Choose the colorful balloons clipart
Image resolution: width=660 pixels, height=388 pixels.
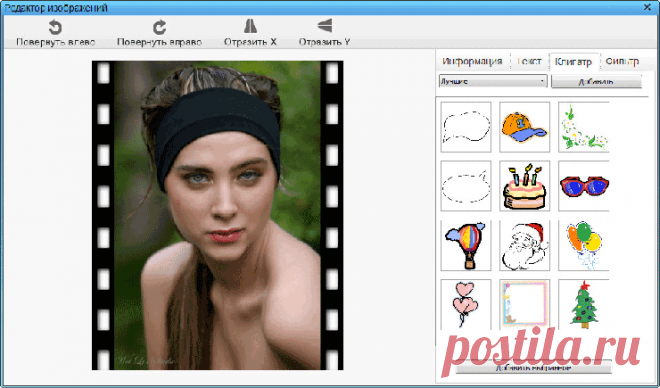click(583, 245)
